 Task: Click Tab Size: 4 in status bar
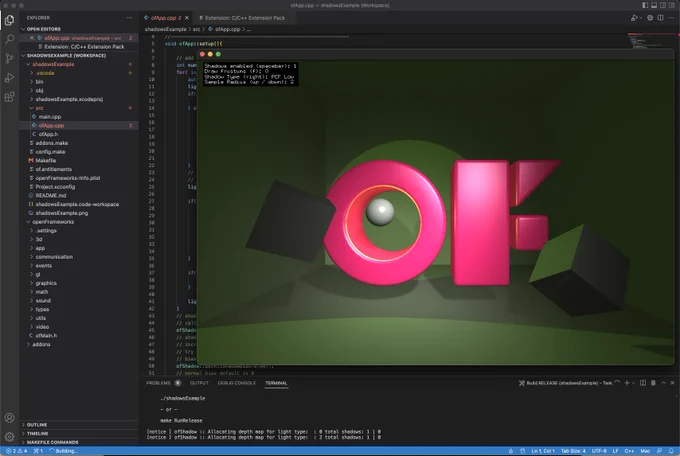click(x=573, y=451)
